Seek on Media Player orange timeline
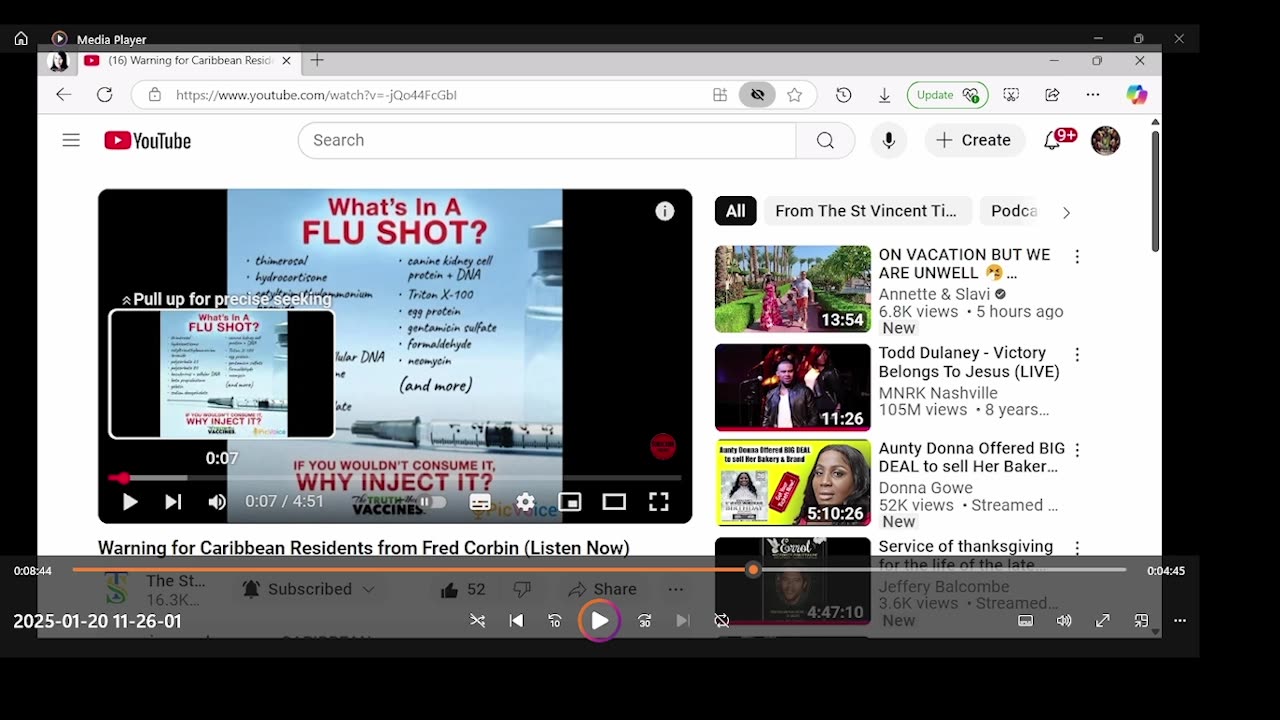This screenshot has height=720, width=1280. (600, 570)
